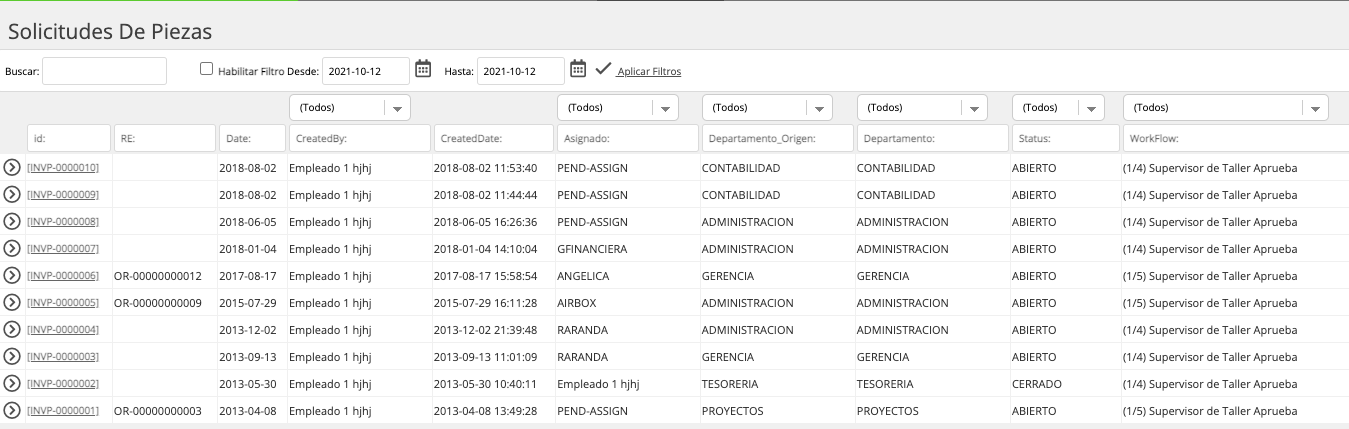
Task: Click the Solicitudes De Piezas page title
Action: (110, 31)
